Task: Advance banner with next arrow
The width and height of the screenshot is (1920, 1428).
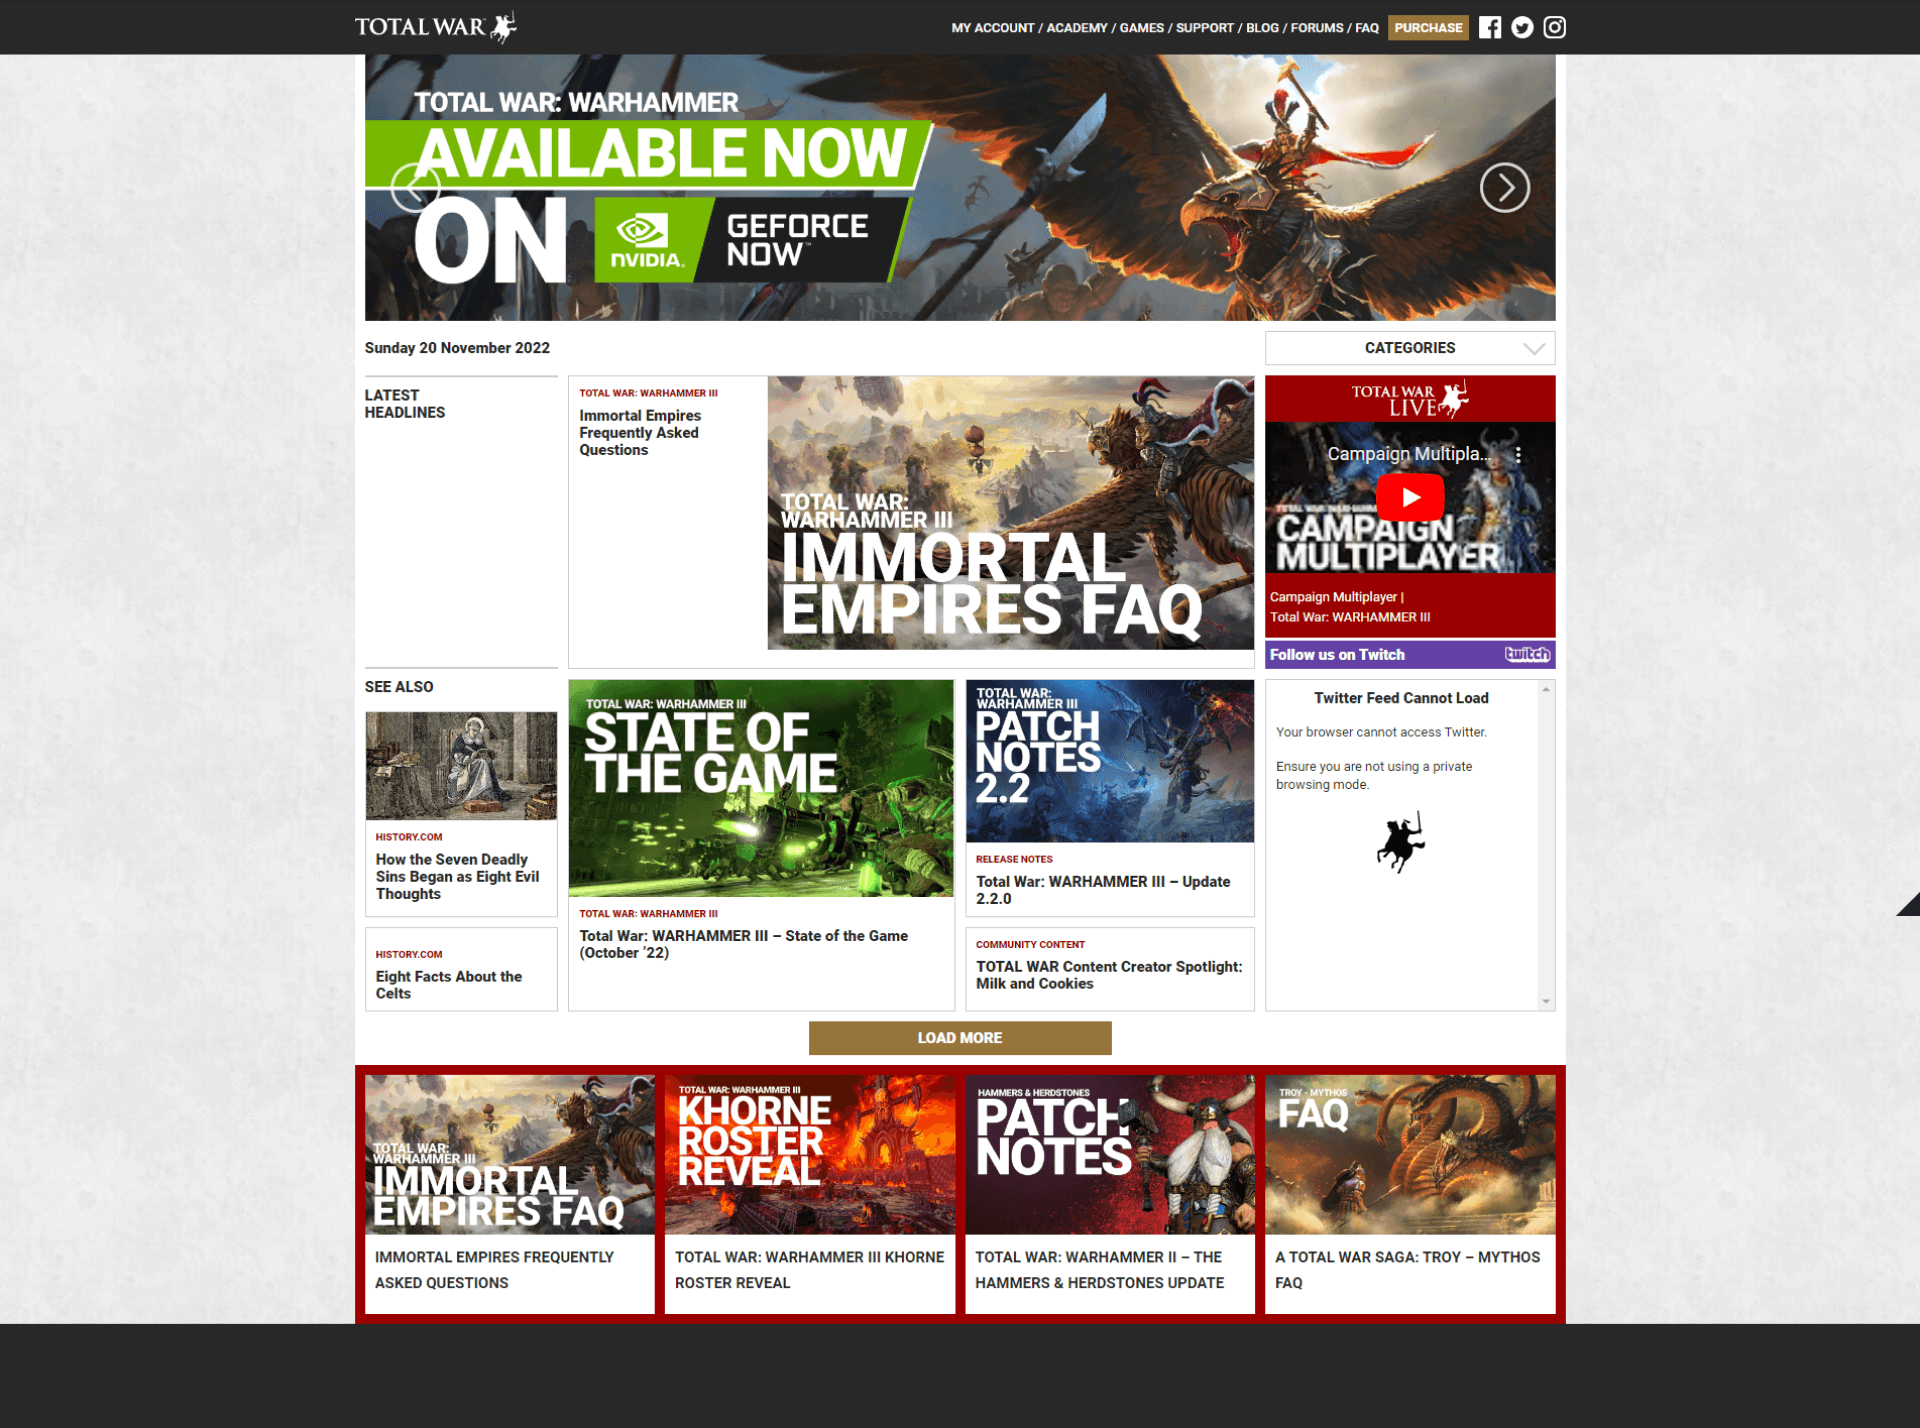Action: [1504, 187]
